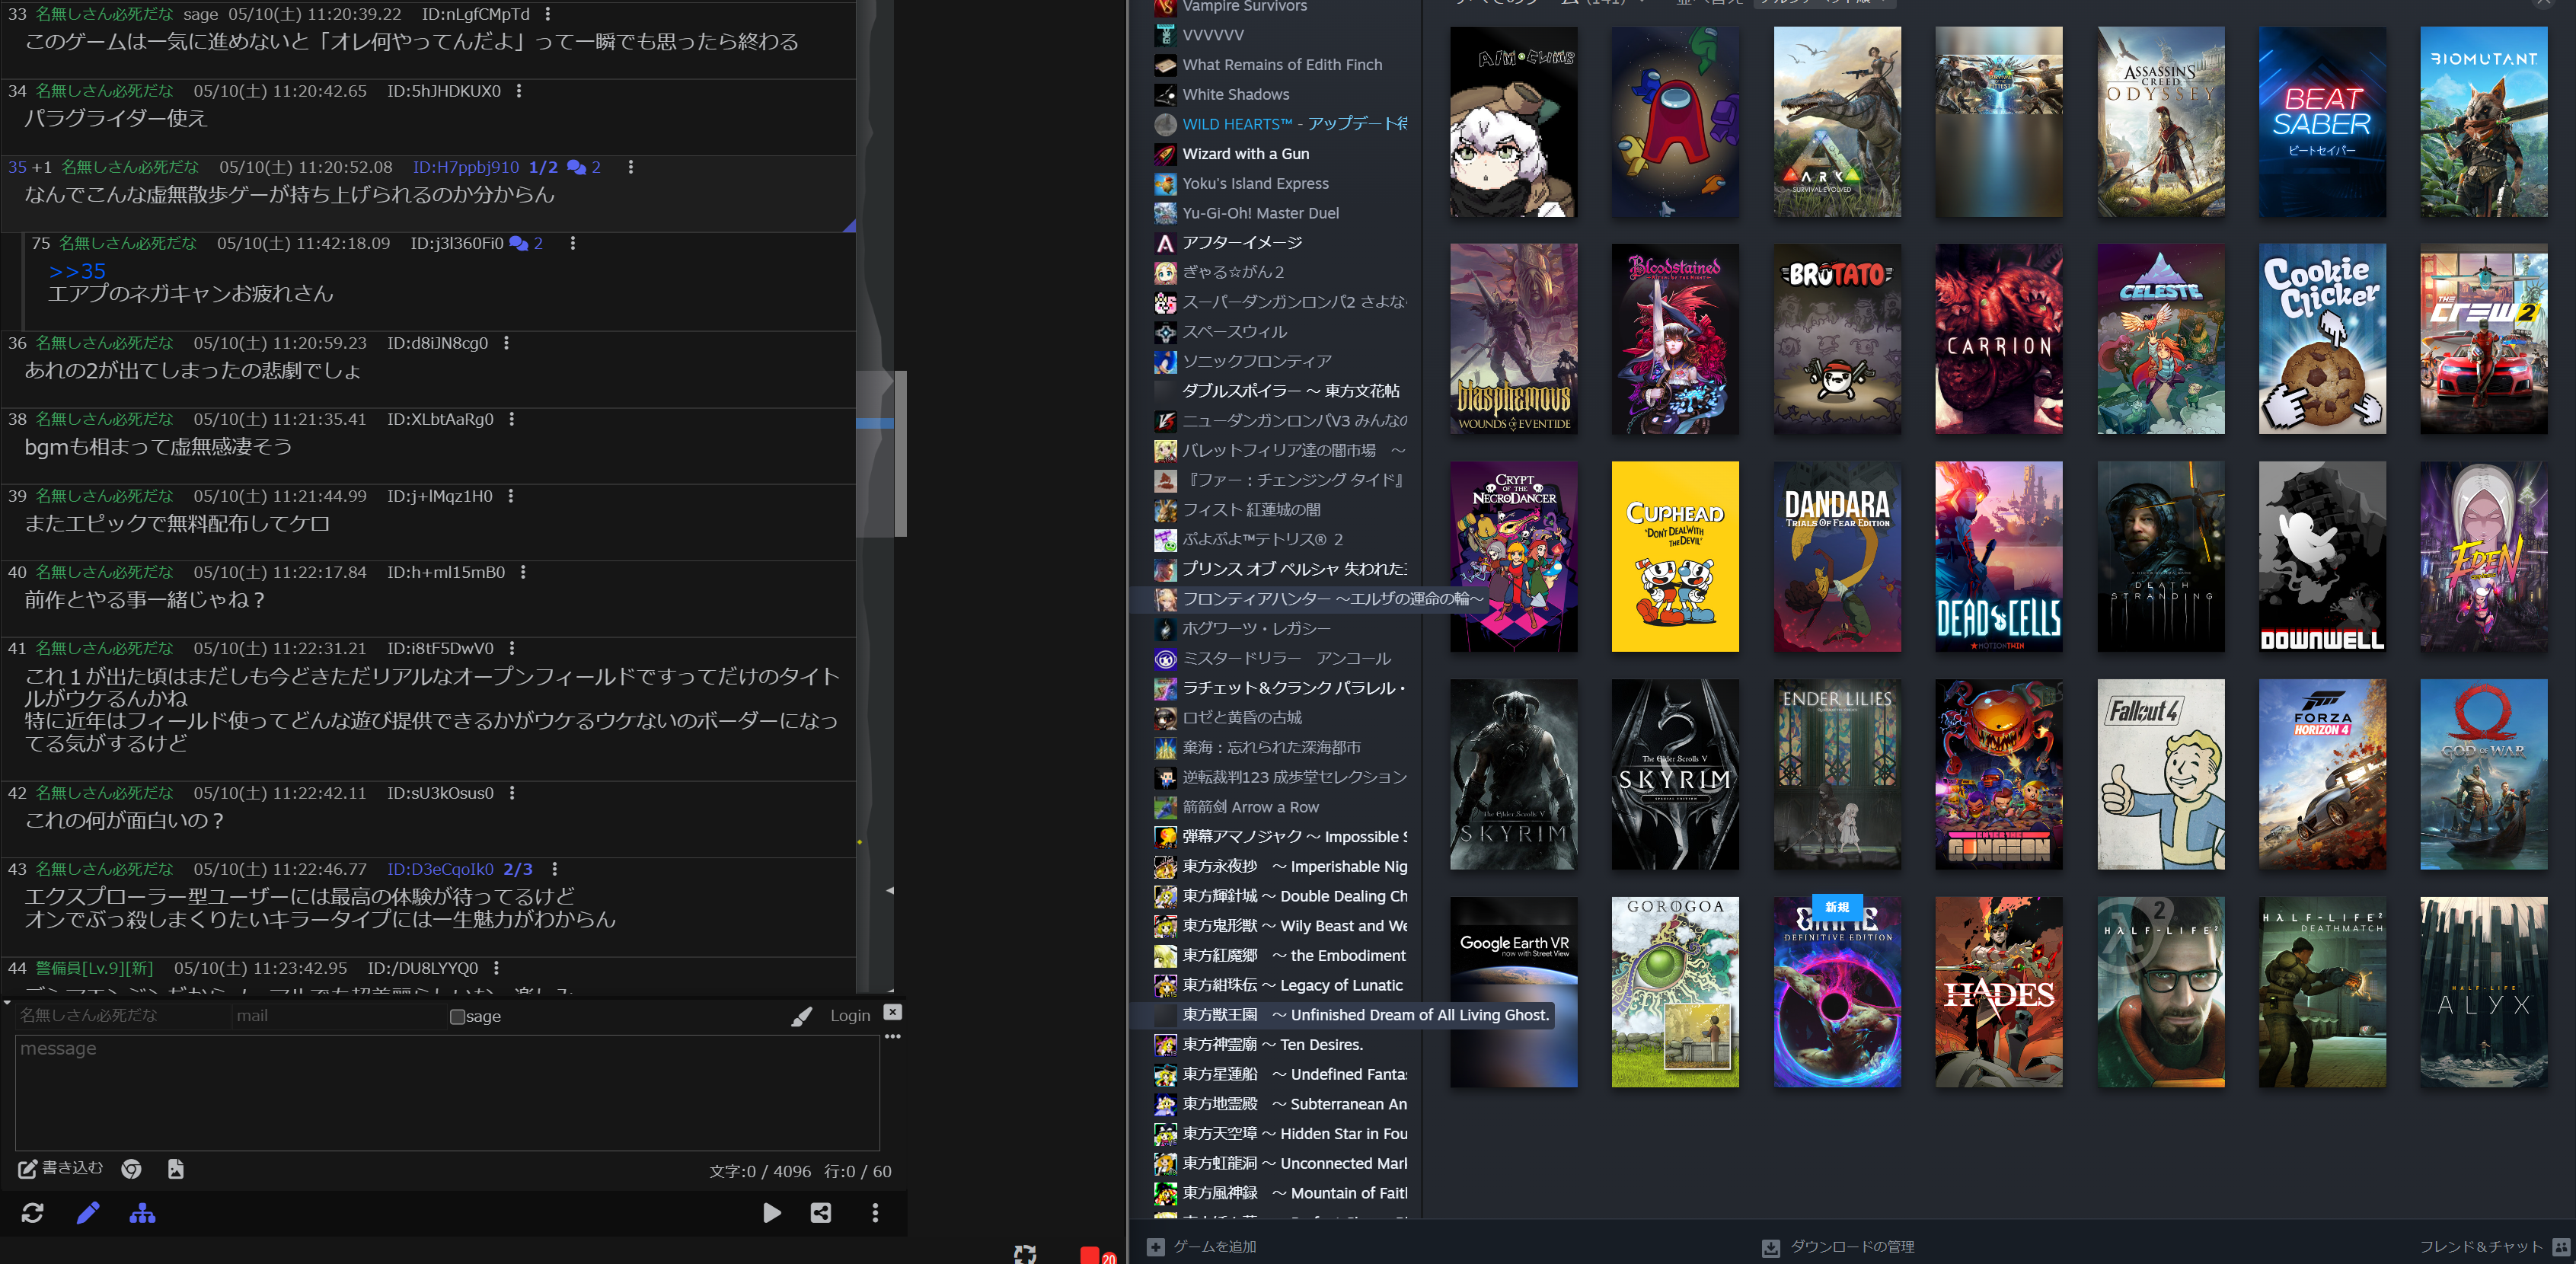Enable the sage checkbox

pyautogui.click(x=457, y=1017)
